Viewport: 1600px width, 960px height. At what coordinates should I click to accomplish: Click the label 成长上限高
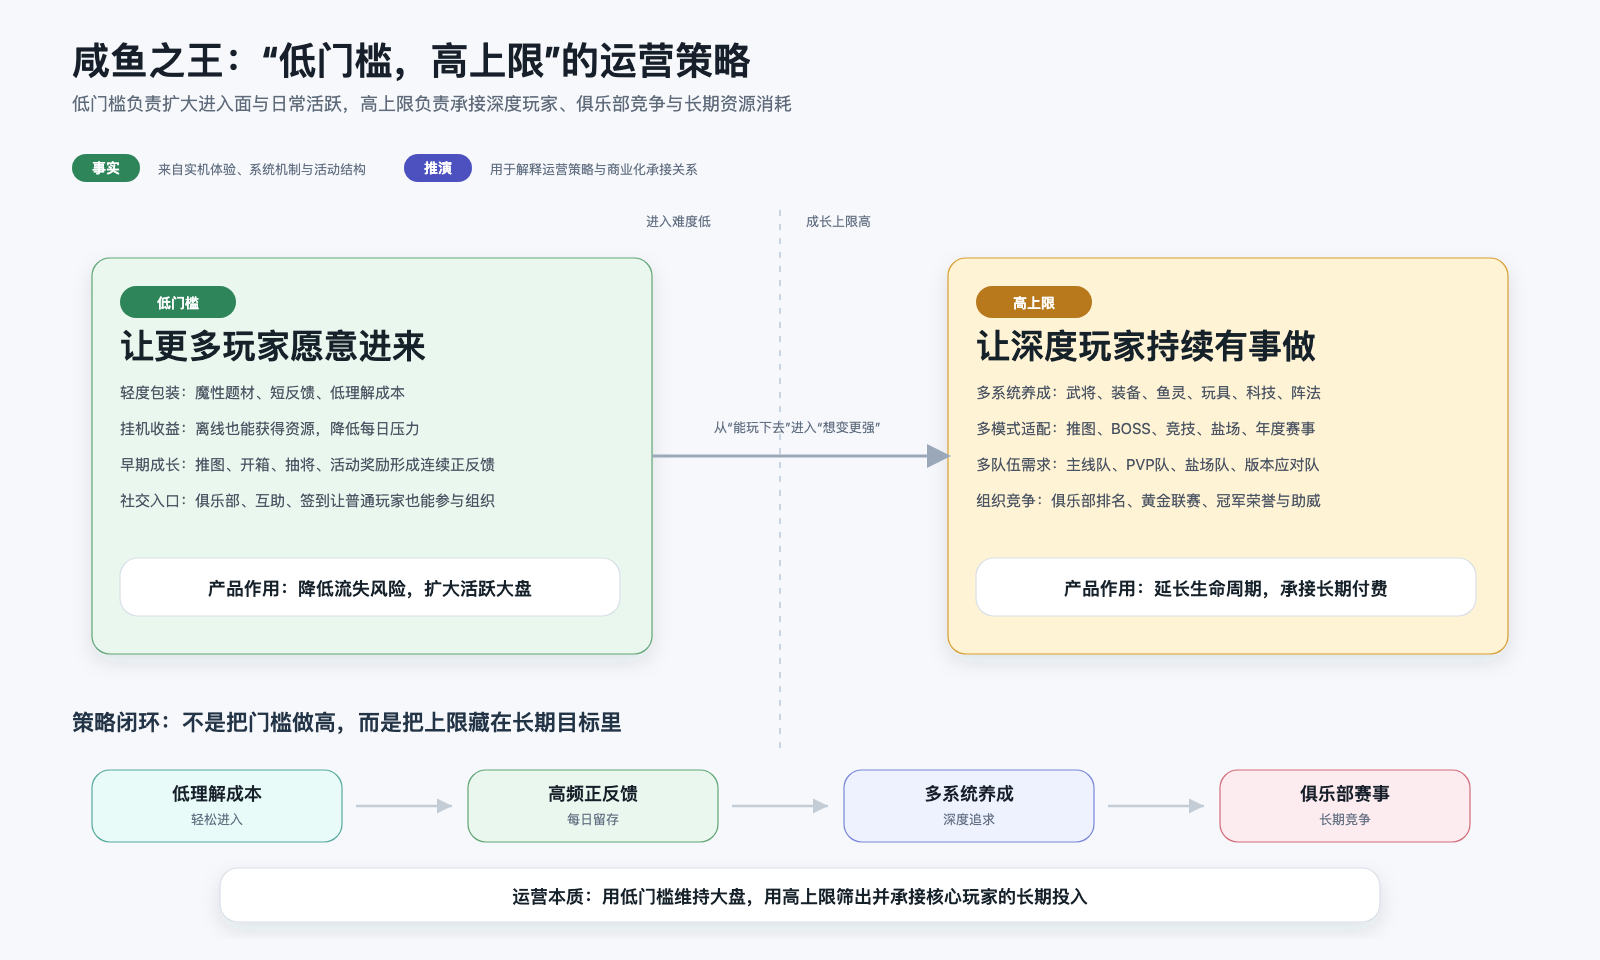[x=838, y=221]
